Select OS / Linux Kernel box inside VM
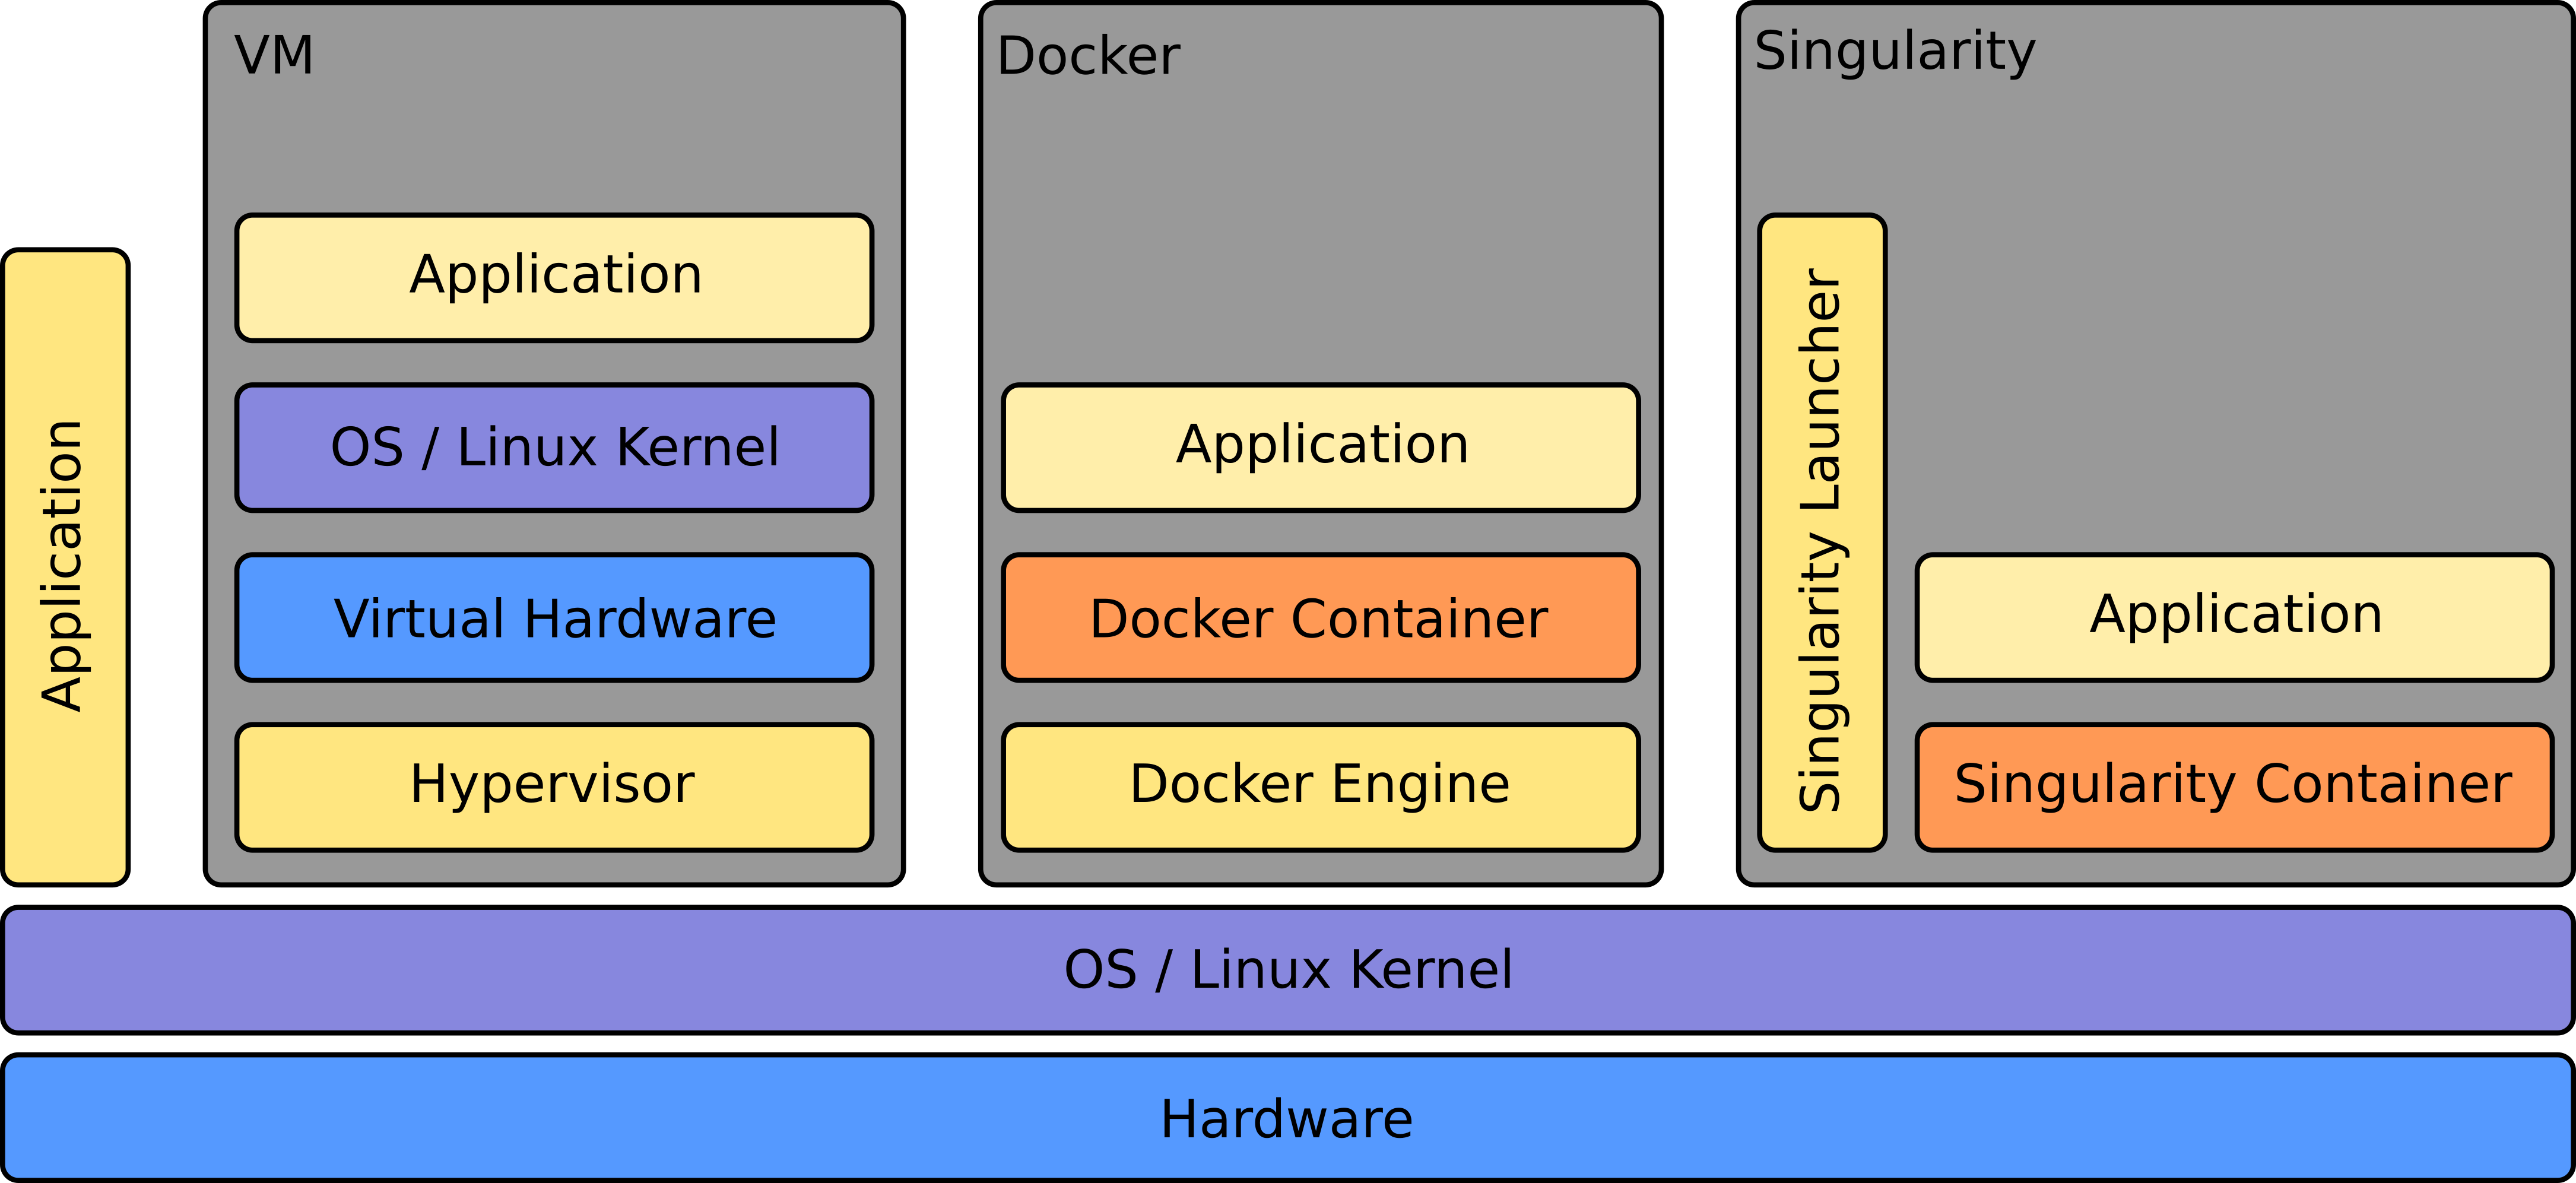This screenshot has width=2576, height=1183. 554,448
